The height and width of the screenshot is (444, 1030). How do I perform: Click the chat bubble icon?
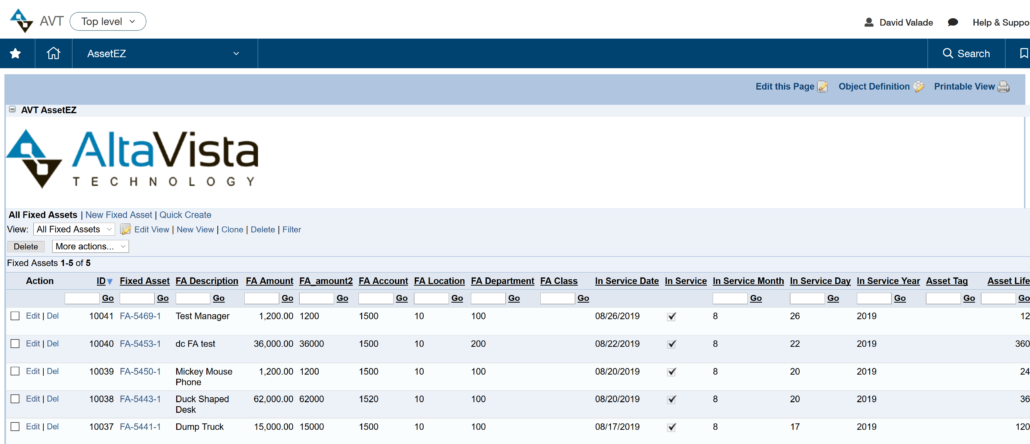953,22
